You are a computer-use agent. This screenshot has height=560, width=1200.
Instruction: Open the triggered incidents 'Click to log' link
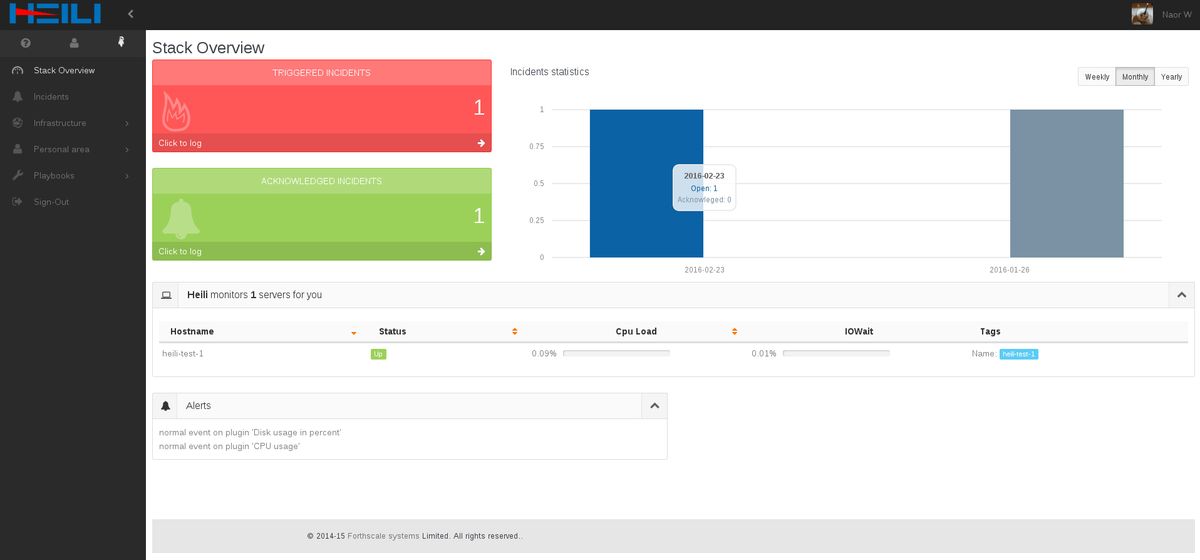[180, 143]
